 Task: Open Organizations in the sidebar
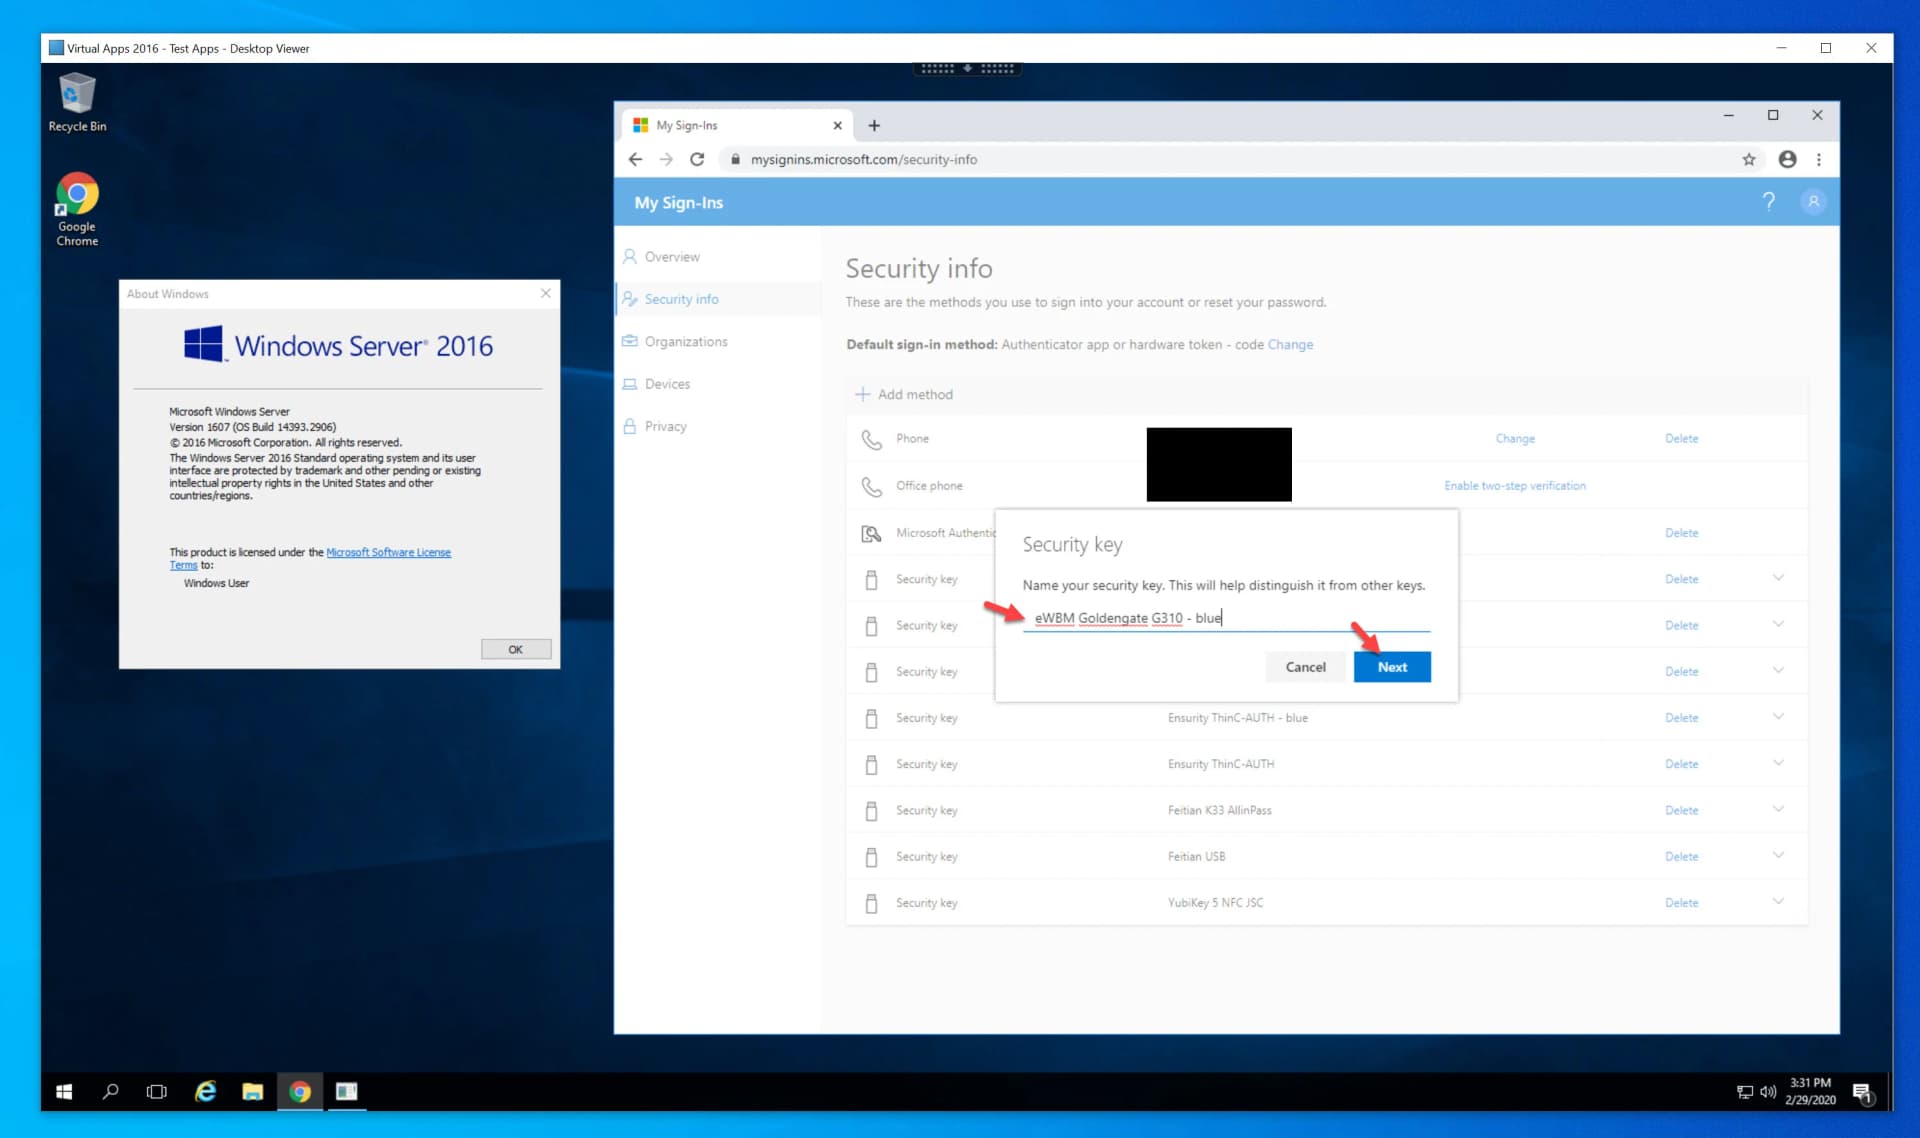coord(686,341)
